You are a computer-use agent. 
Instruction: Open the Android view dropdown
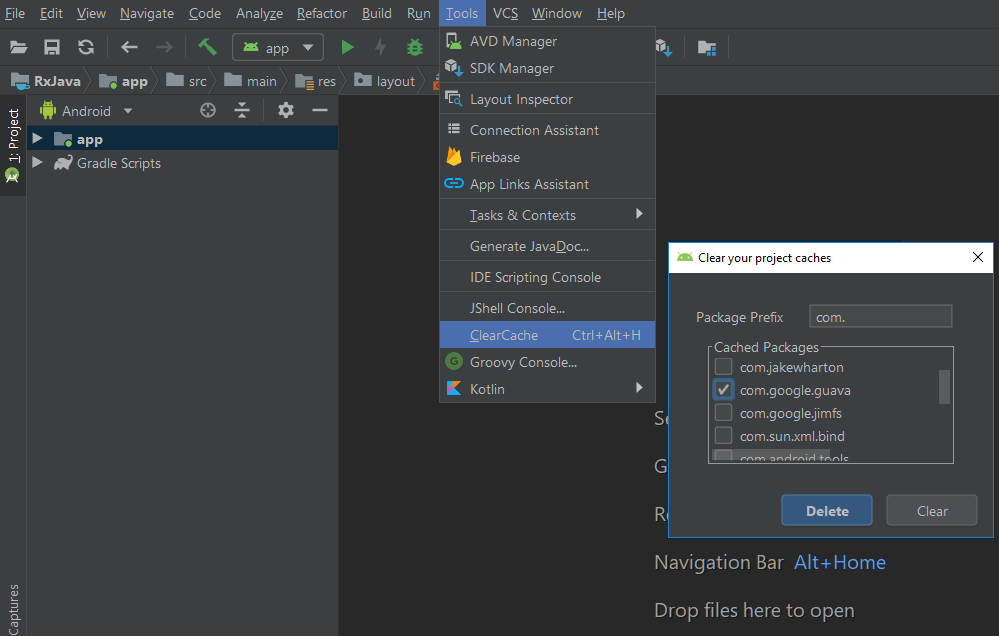point(86,111)
